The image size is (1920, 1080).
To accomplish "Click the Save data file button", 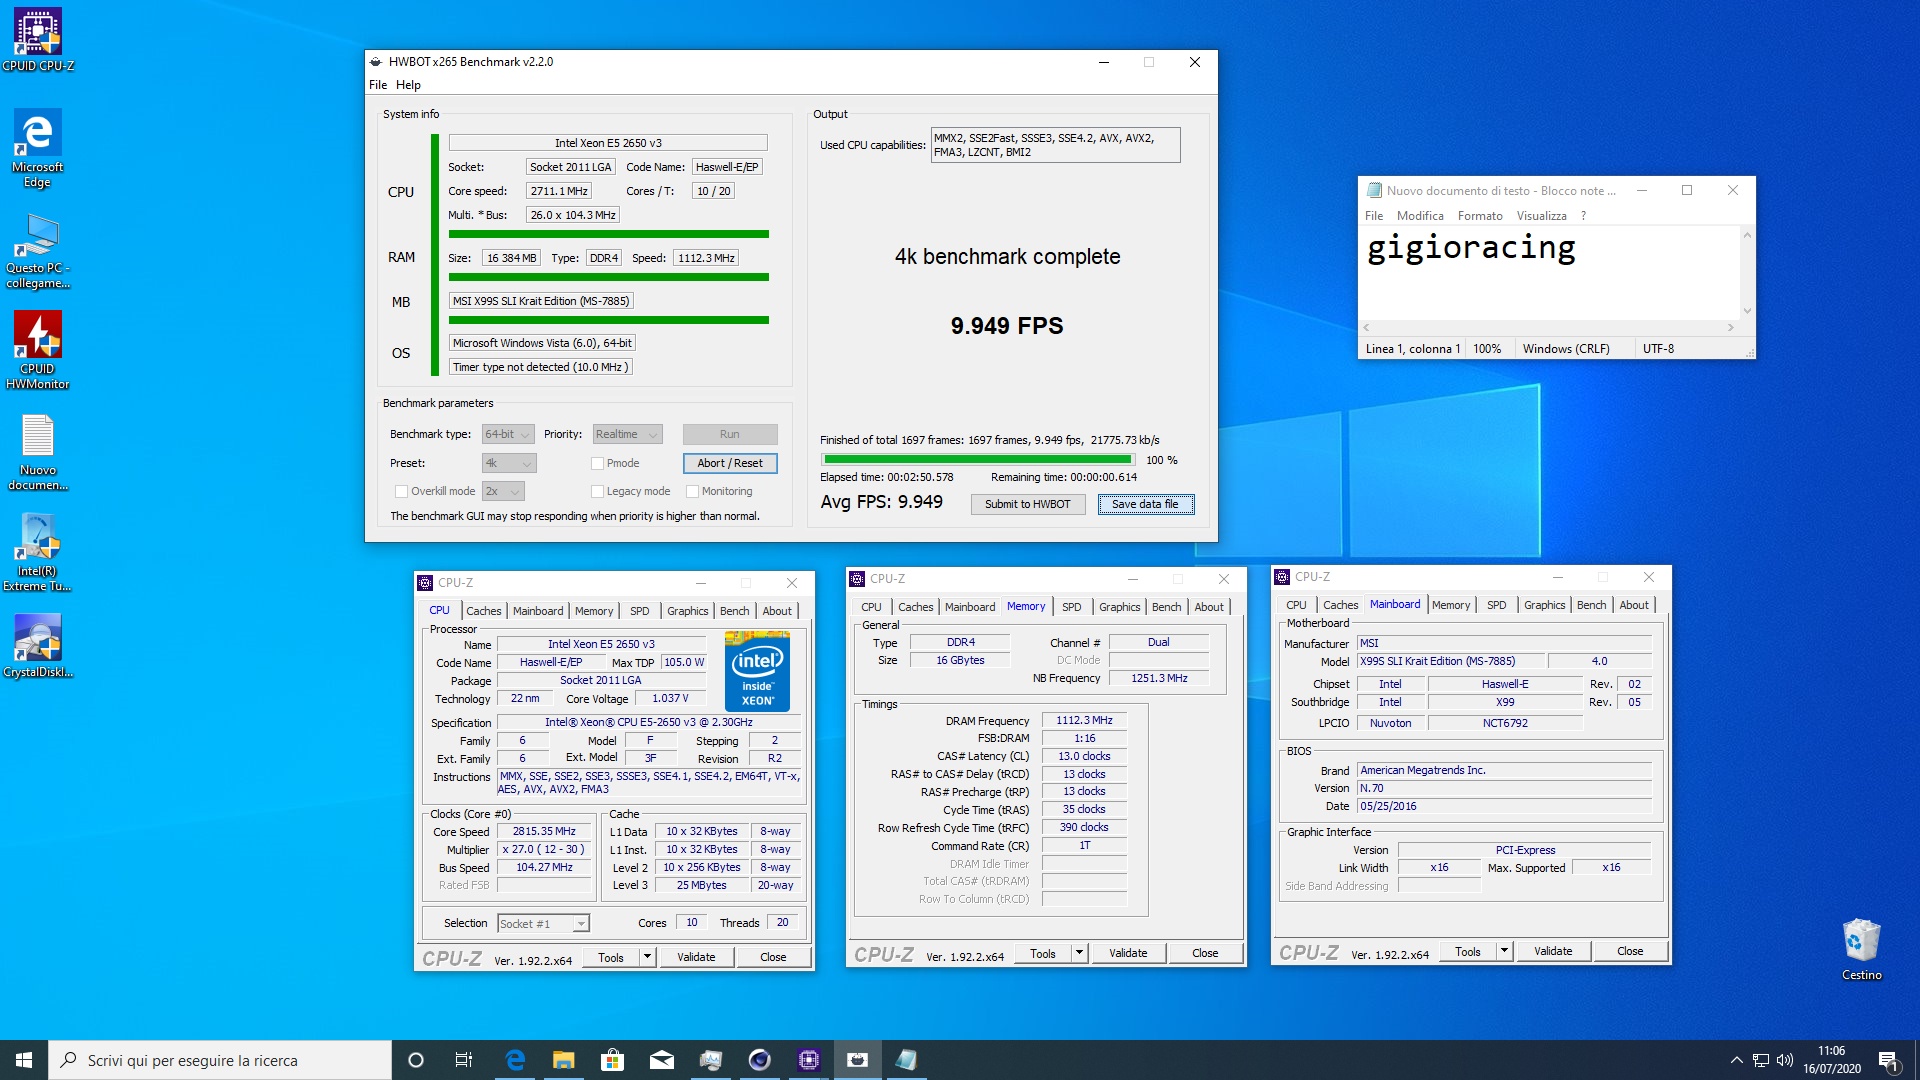I will coord(1145,504).
